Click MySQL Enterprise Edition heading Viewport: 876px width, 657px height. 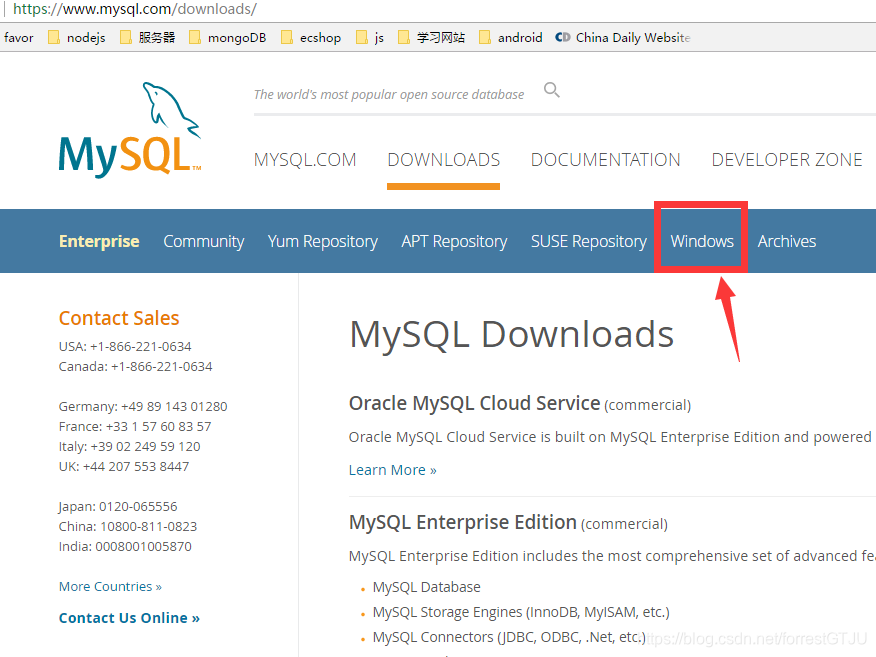[463, 522]
